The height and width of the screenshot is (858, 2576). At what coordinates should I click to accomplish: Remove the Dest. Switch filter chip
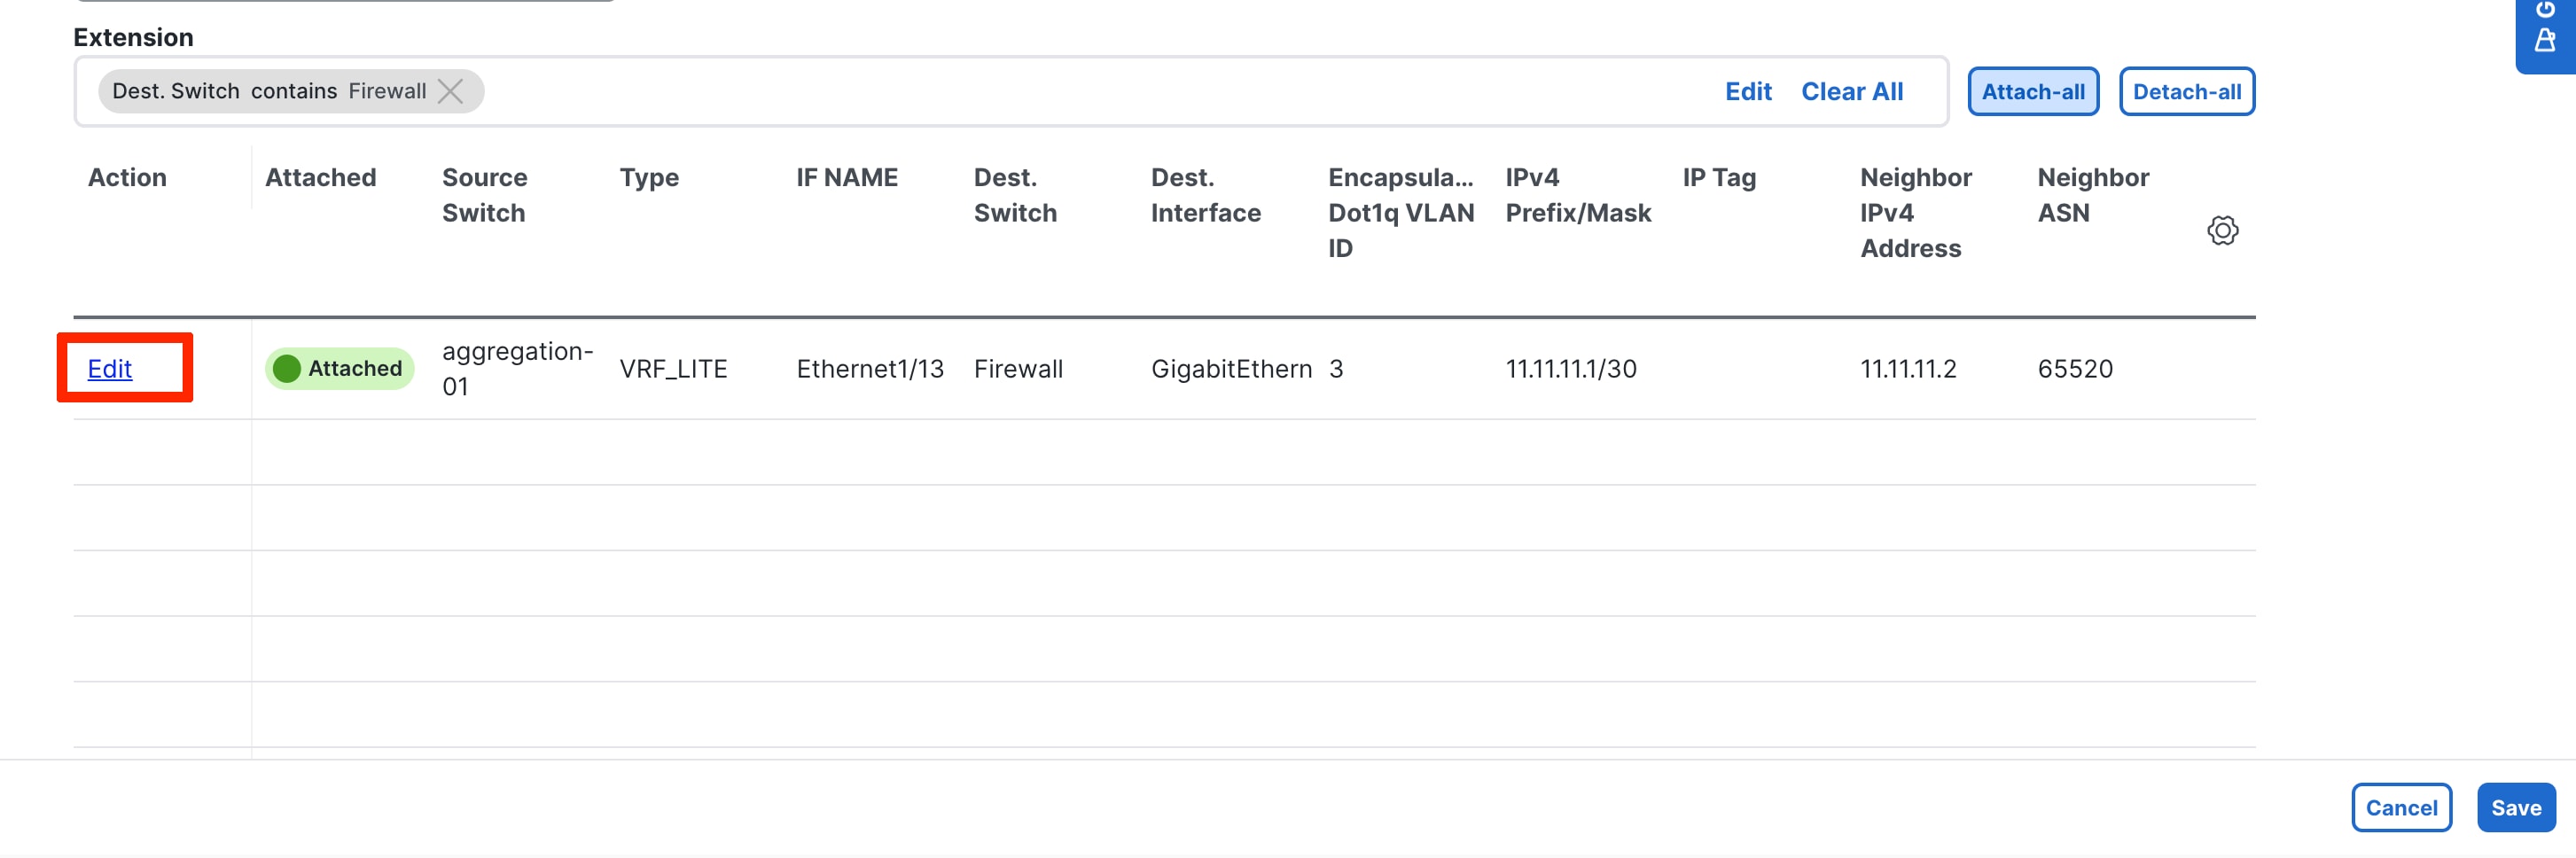pos(451,92)
